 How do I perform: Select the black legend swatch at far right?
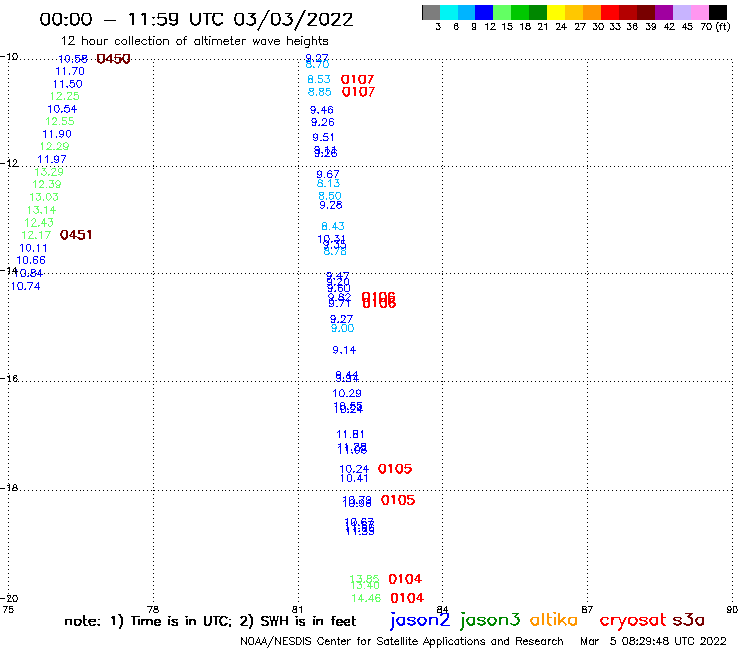(717, 12)
